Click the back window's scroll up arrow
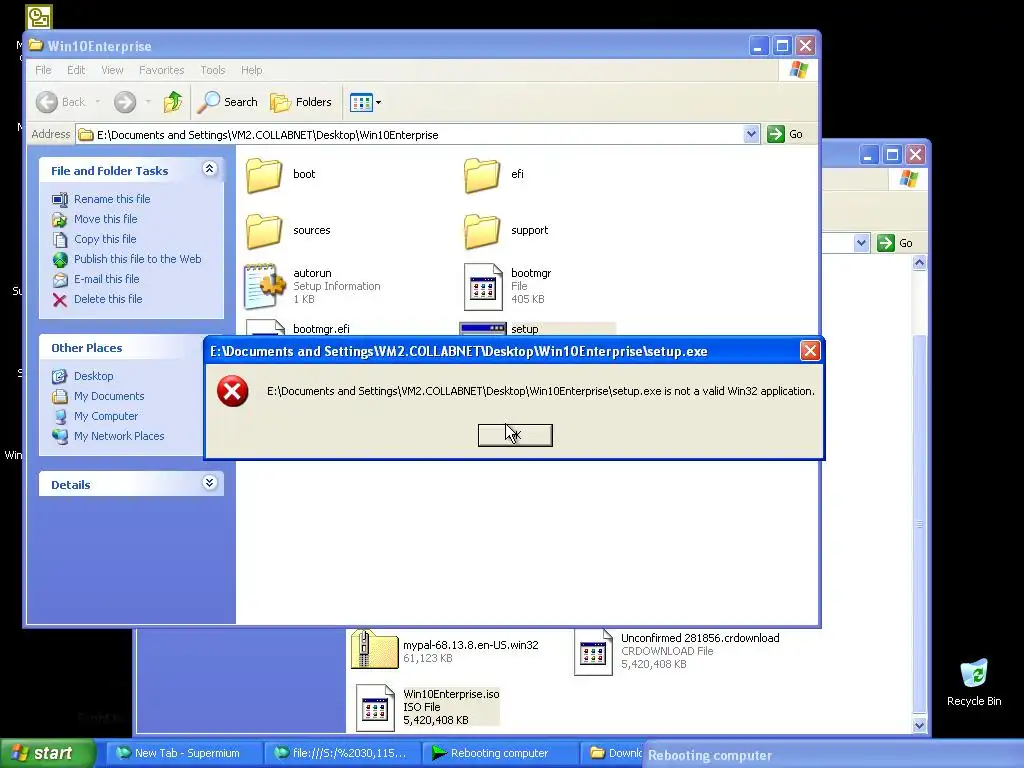 (920, 263)
